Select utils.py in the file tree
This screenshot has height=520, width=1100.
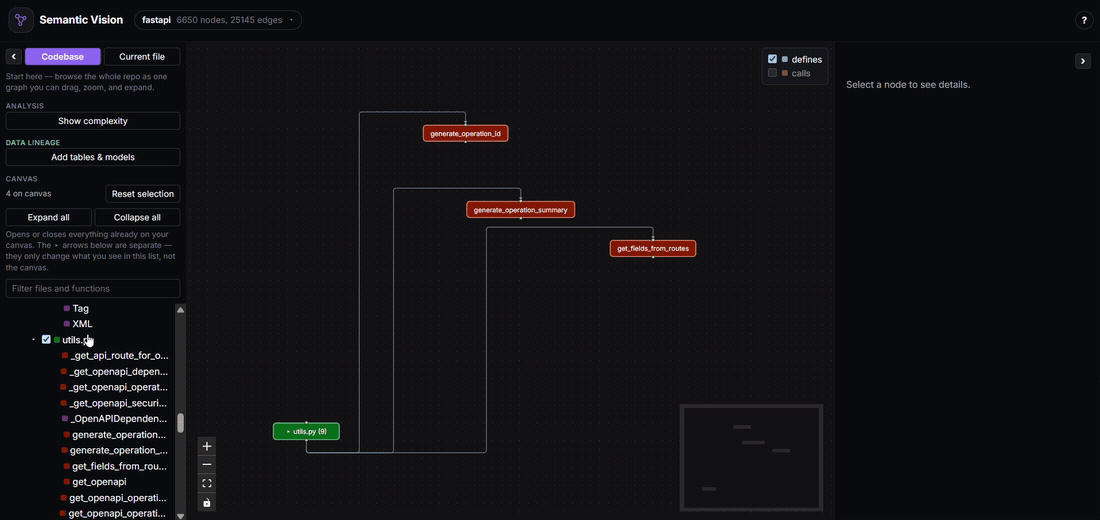tap(77, 340)
